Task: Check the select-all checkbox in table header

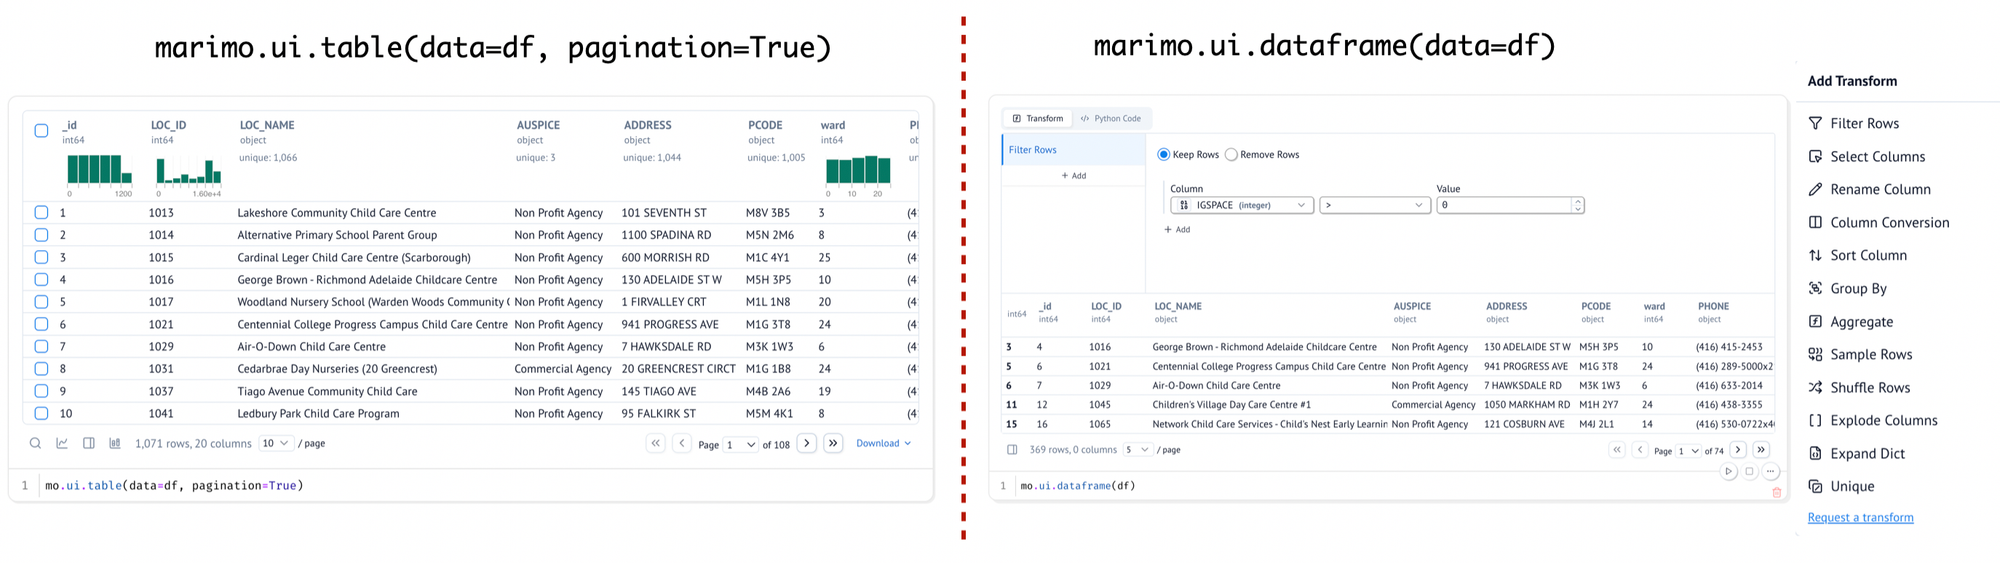Action: [x=41, y=130]
